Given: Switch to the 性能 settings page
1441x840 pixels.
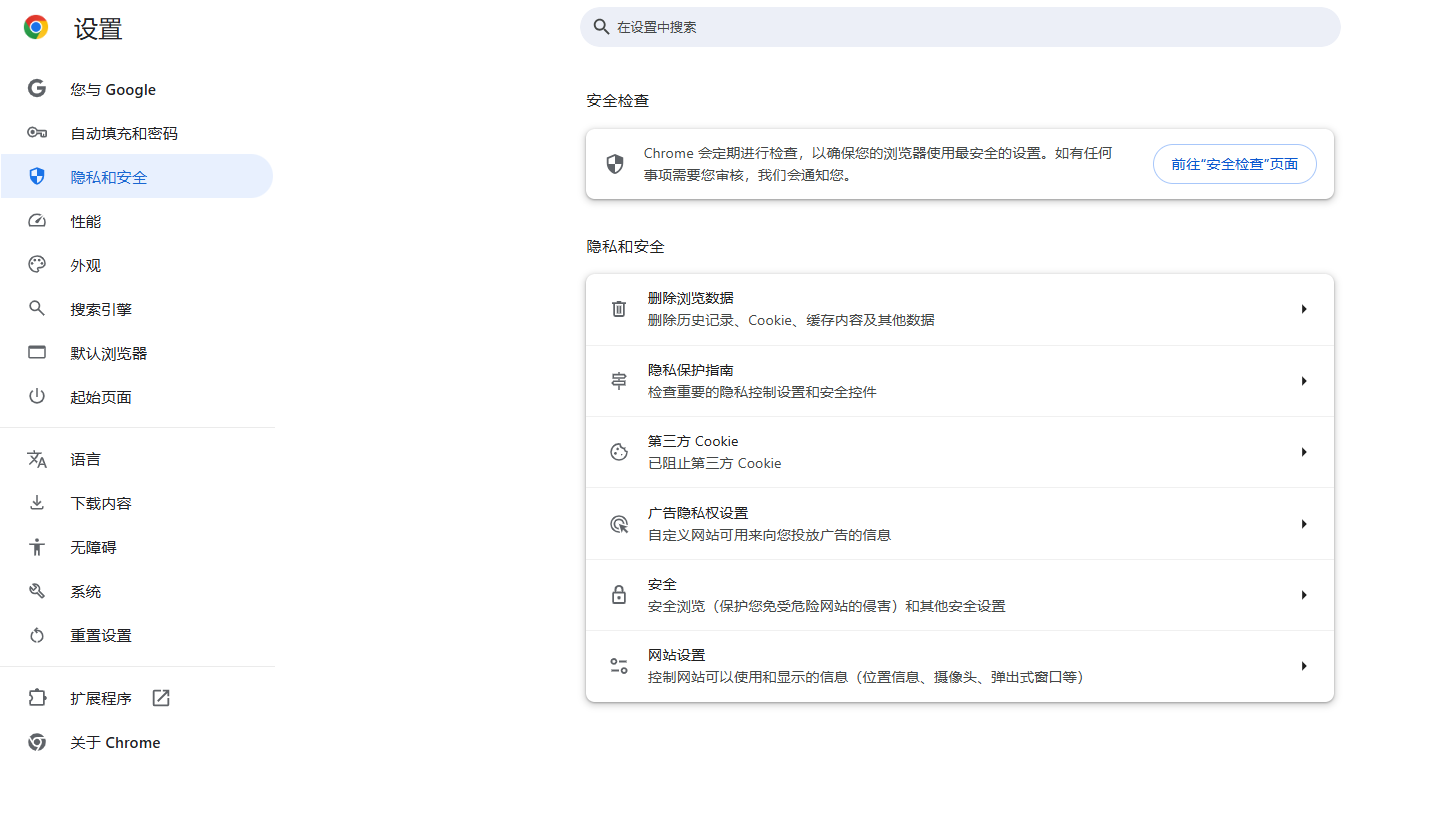Looking at the screenshot, I should 136,221.
